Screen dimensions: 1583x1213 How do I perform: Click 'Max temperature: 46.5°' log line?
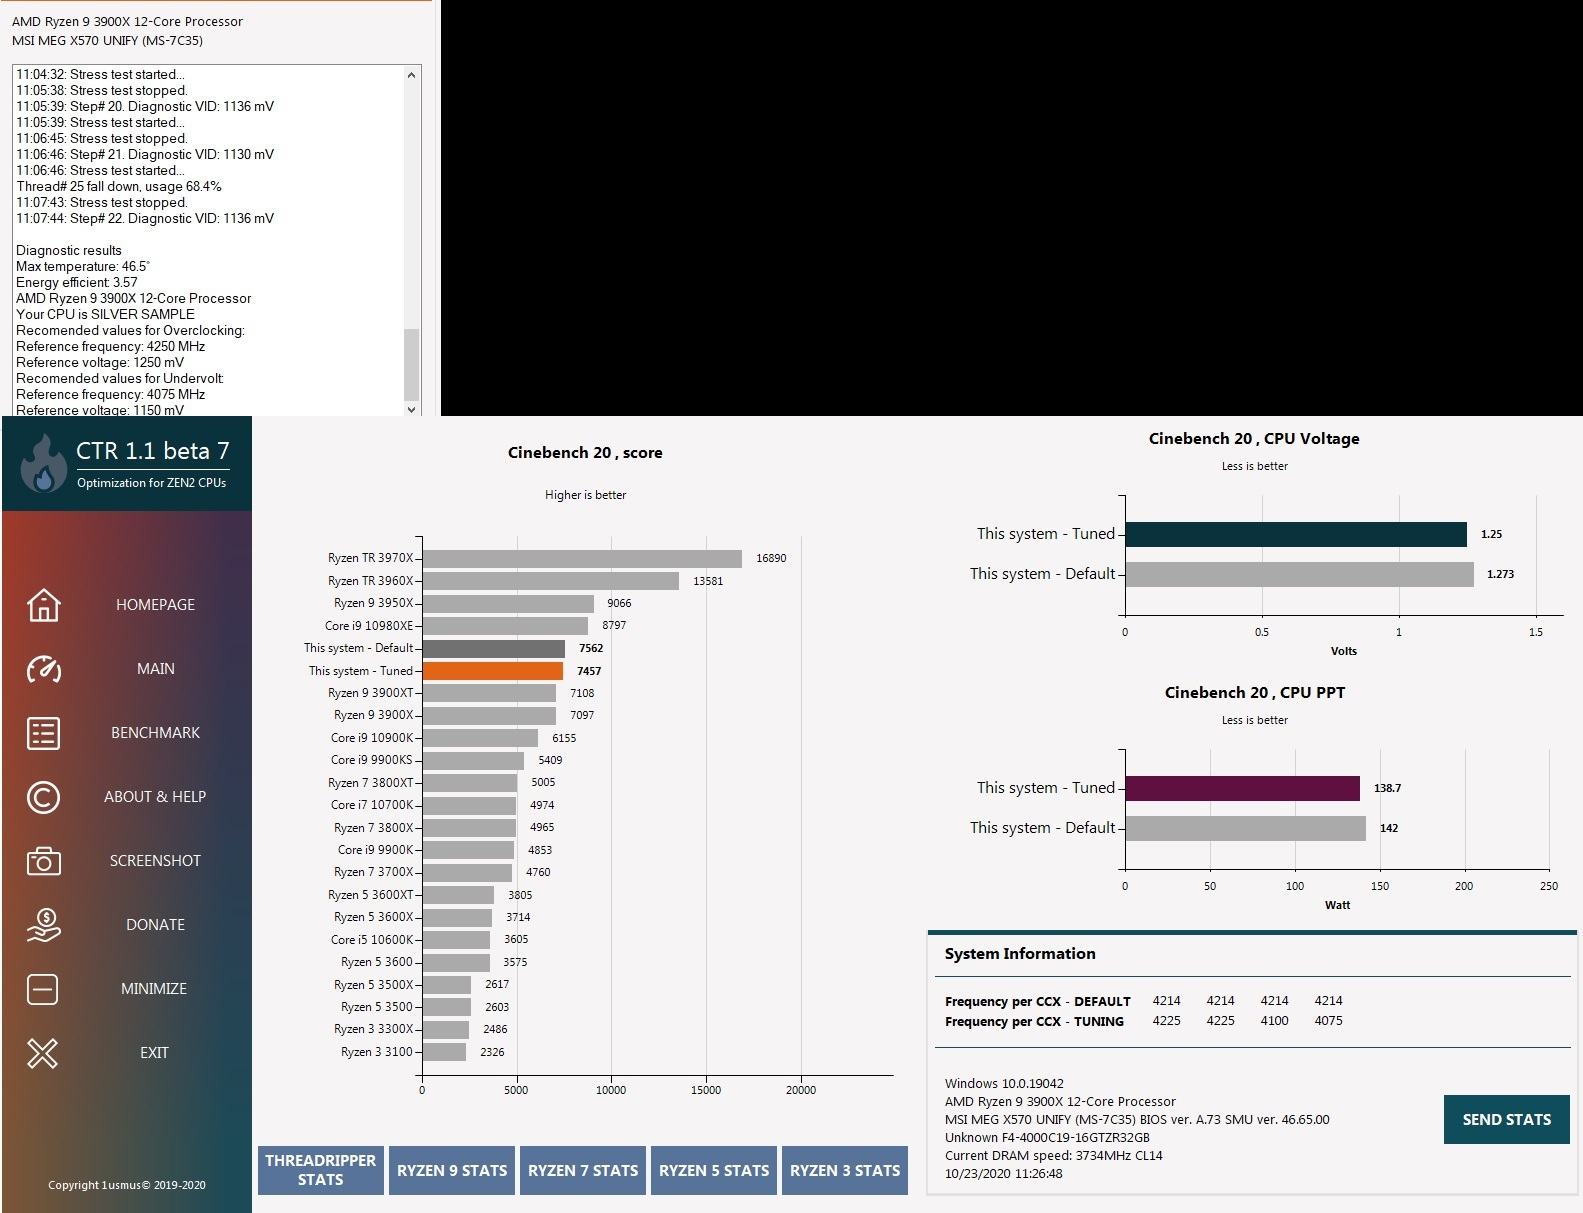[x=83, y=266]
